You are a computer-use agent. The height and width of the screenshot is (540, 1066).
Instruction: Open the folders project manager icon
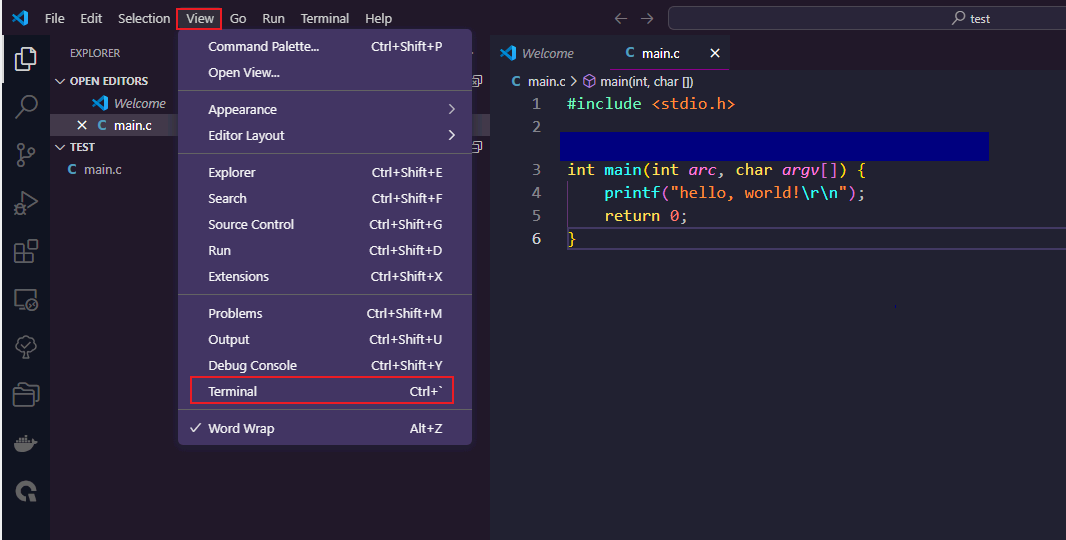pos(25,394)
